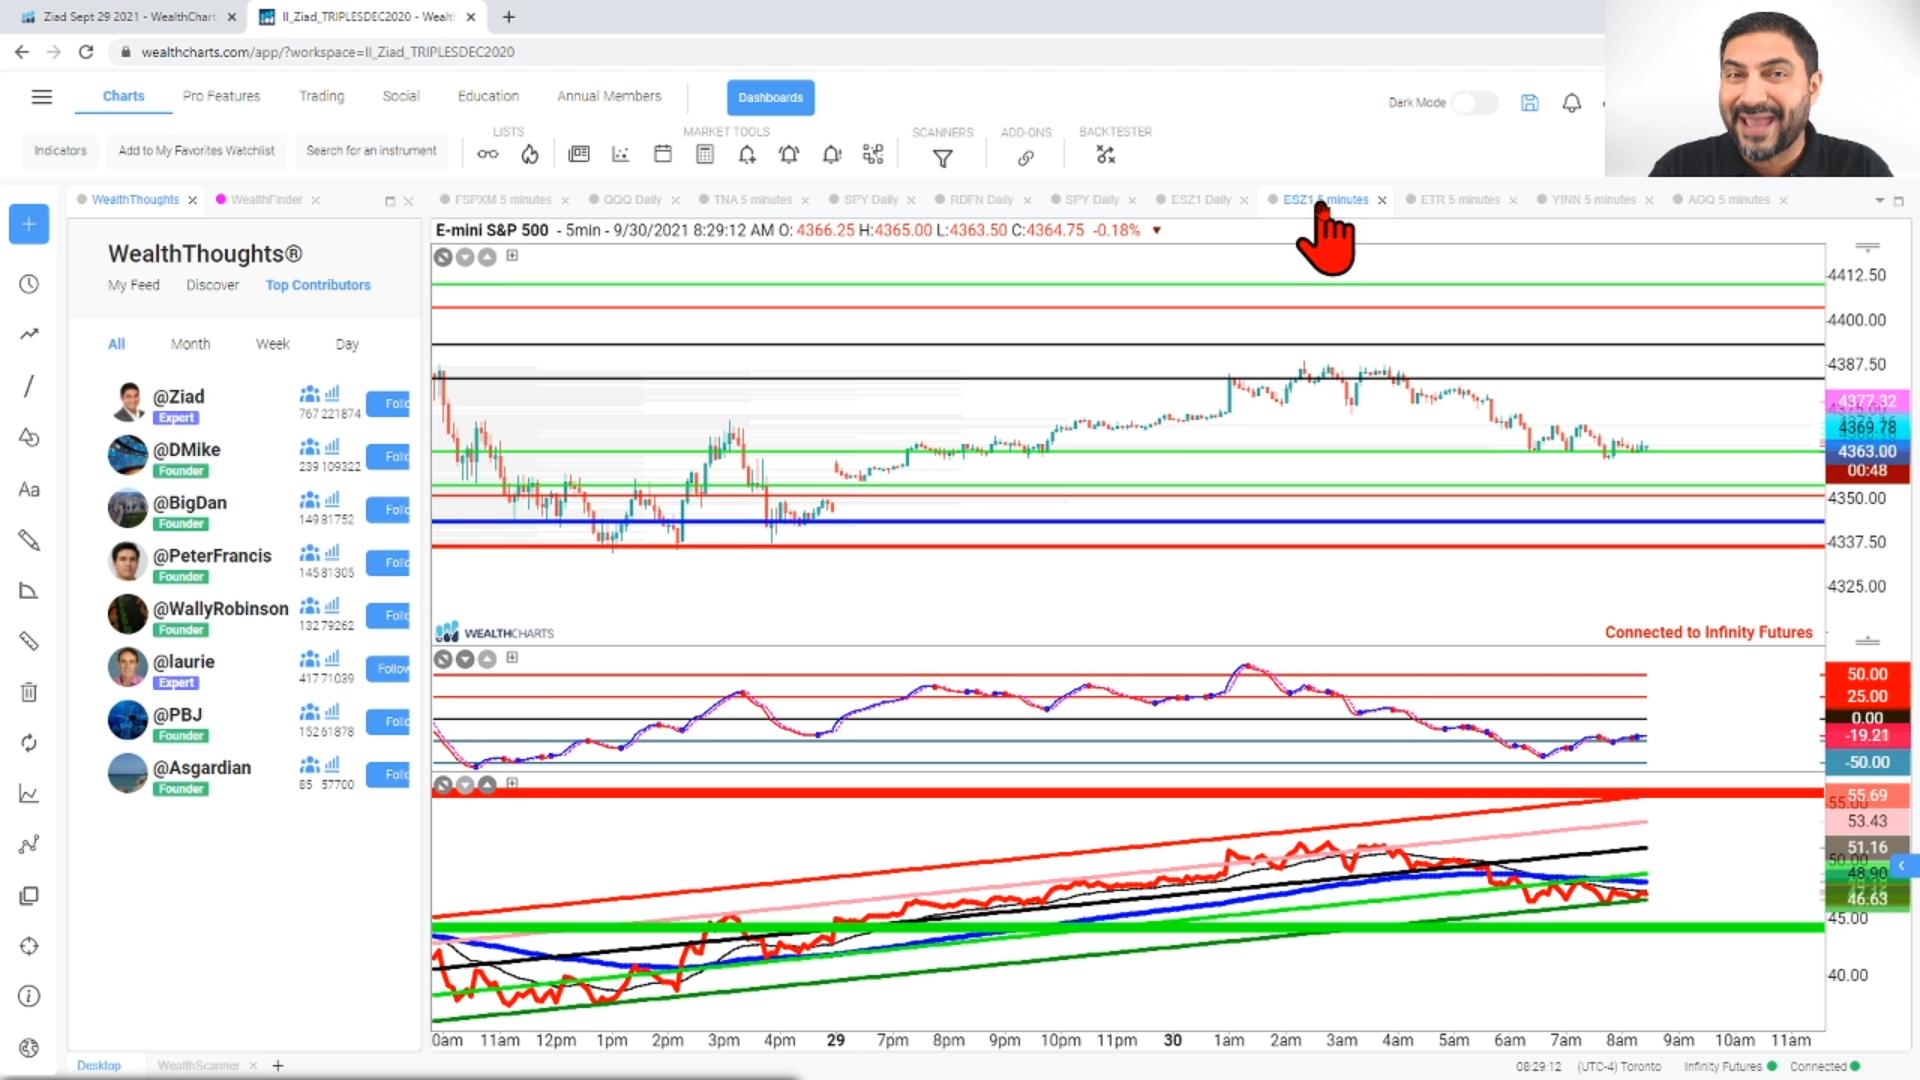The image size is (1920, 1080).
Task: Open the funnel scanner filter icon
Action: pyautogui.click(x=942, y=157)
